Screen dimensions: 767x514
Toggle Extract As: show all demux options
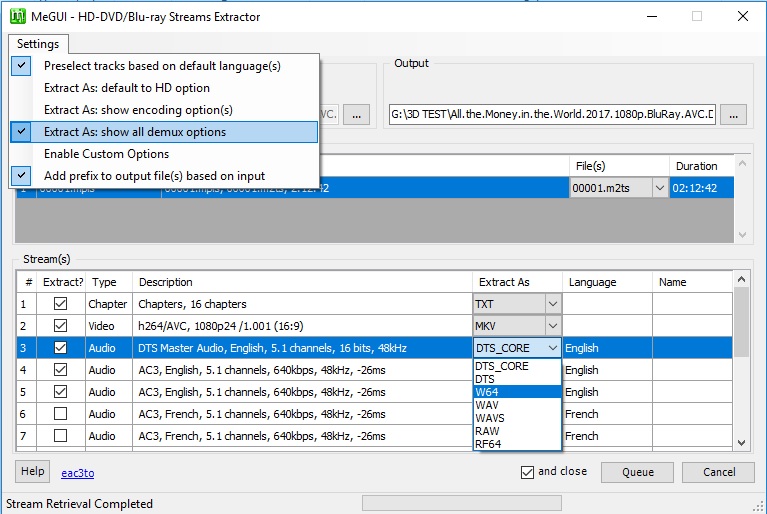click(164, 132)
